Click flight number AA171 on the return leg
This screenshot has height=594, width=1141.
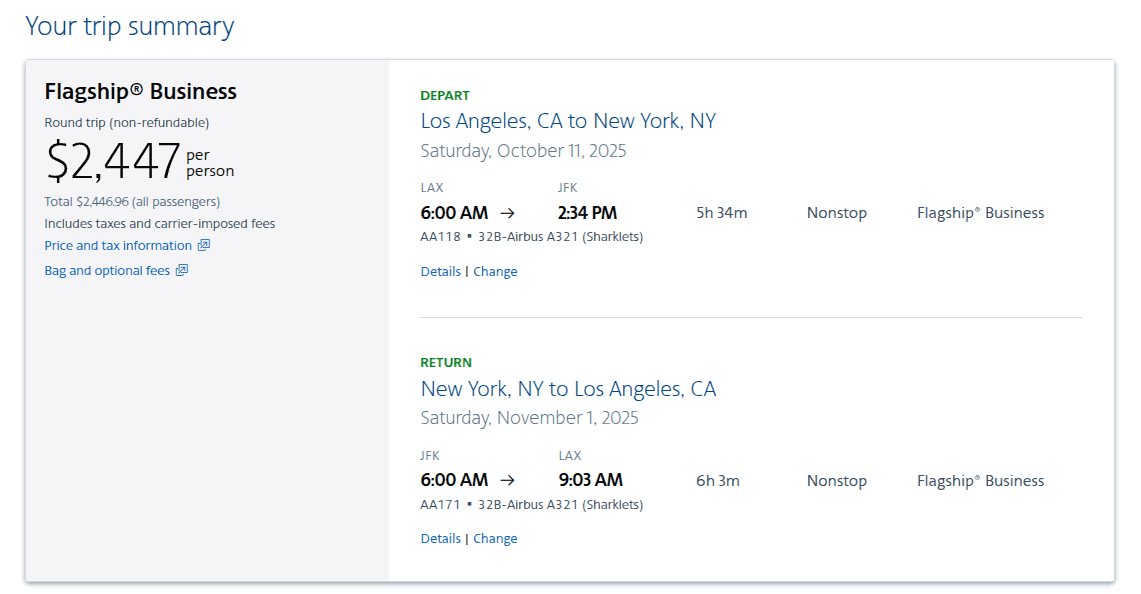(x=440, y=504)
